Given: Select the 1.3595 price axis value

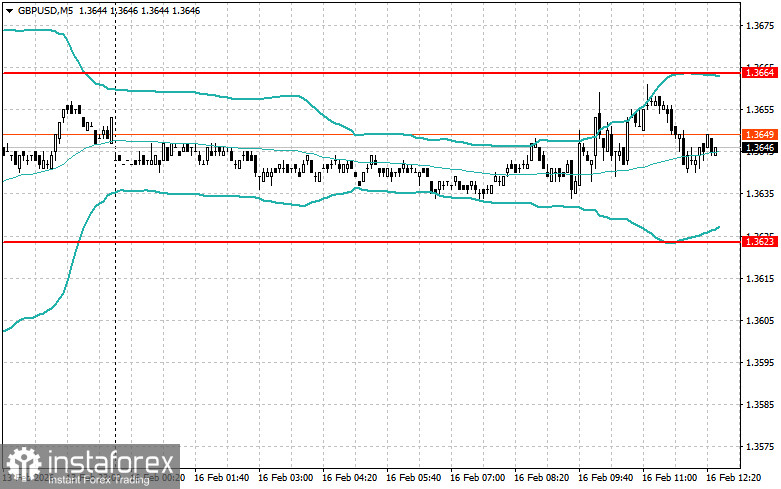Looking at the screenshot, I should [x=760, y=363].
